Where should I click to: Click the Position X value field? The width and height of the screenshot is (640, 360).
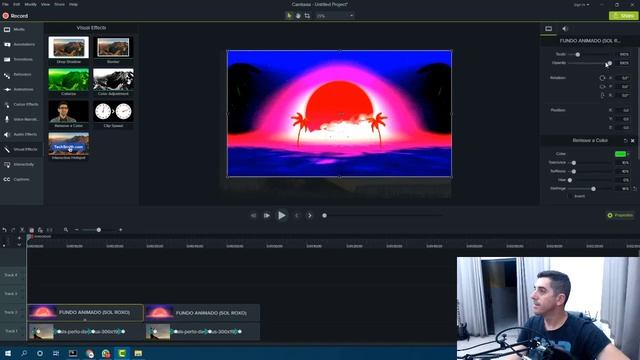(x=624, y=110)
